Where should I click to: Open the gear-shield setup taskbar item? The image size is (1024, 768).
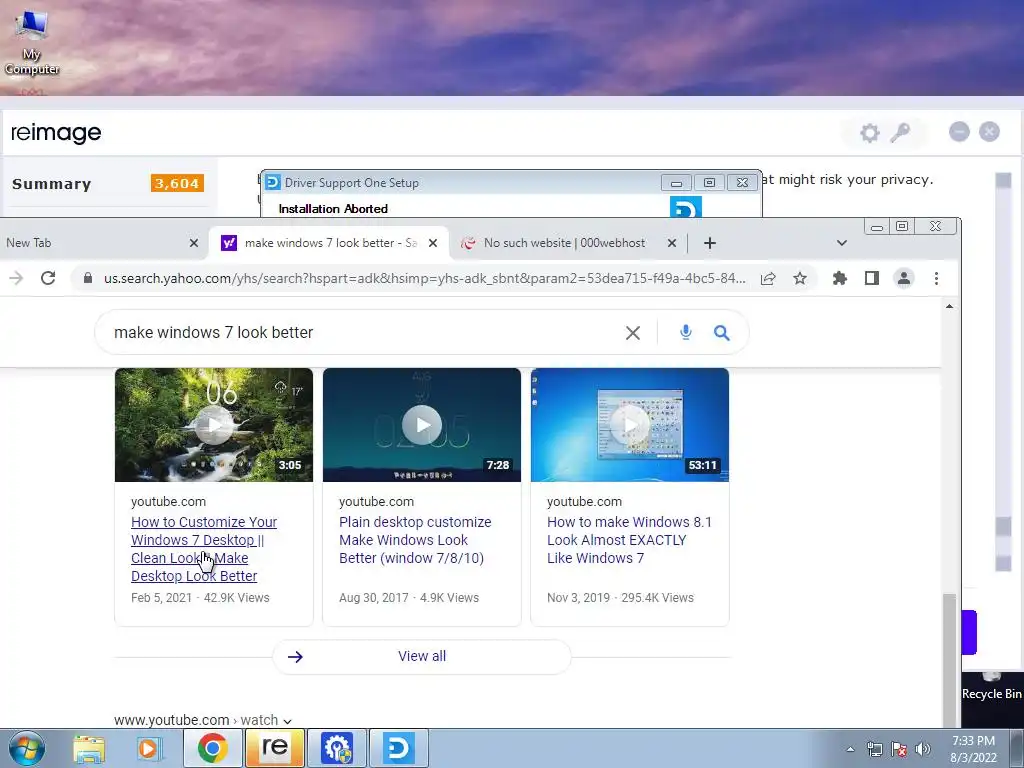pyautogui.click(x=337, y=748)
